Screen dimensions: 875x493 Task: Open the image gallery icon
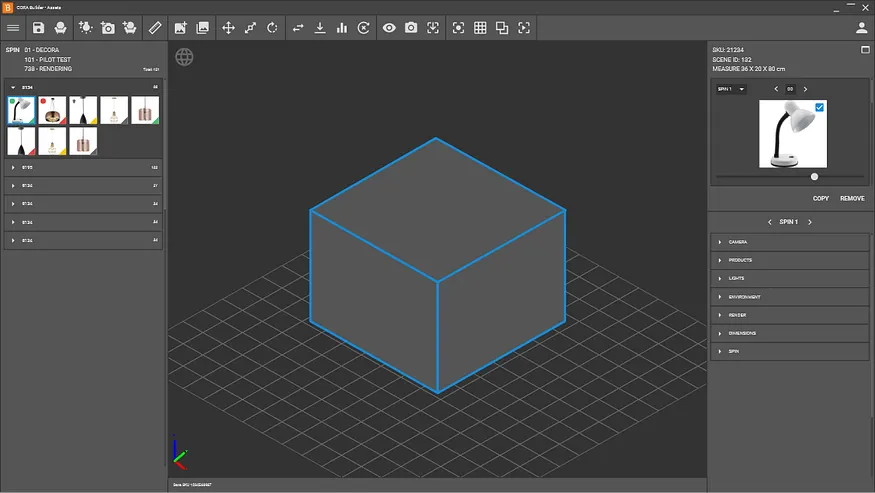[x=203, y=28]
